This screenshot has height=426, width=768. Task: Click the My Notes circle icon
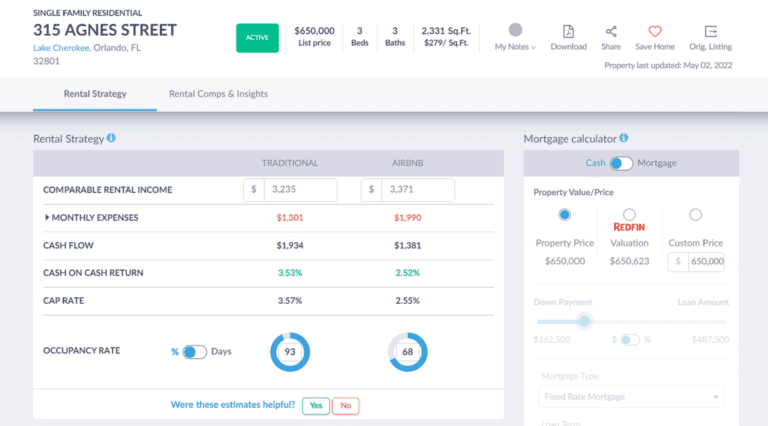pos(515,30)
